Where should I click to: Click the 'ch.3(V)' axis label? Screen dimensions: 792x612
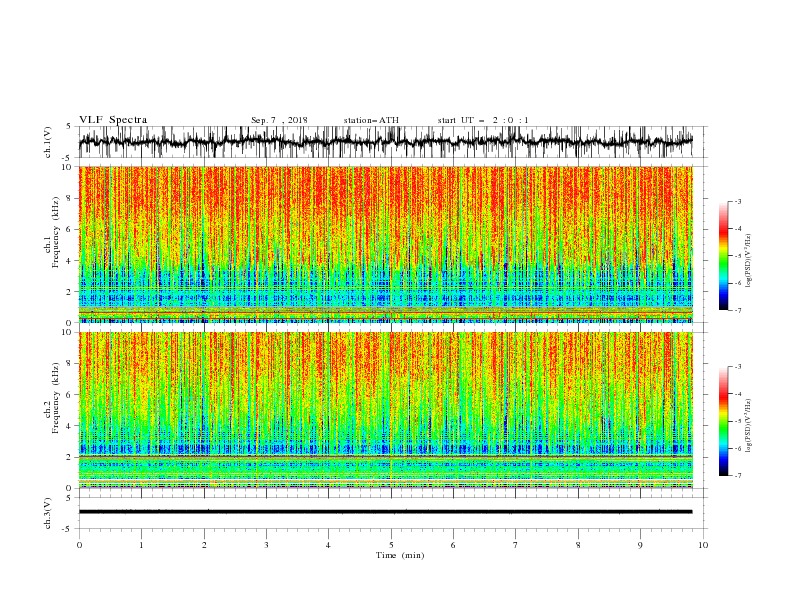point(48,513)
